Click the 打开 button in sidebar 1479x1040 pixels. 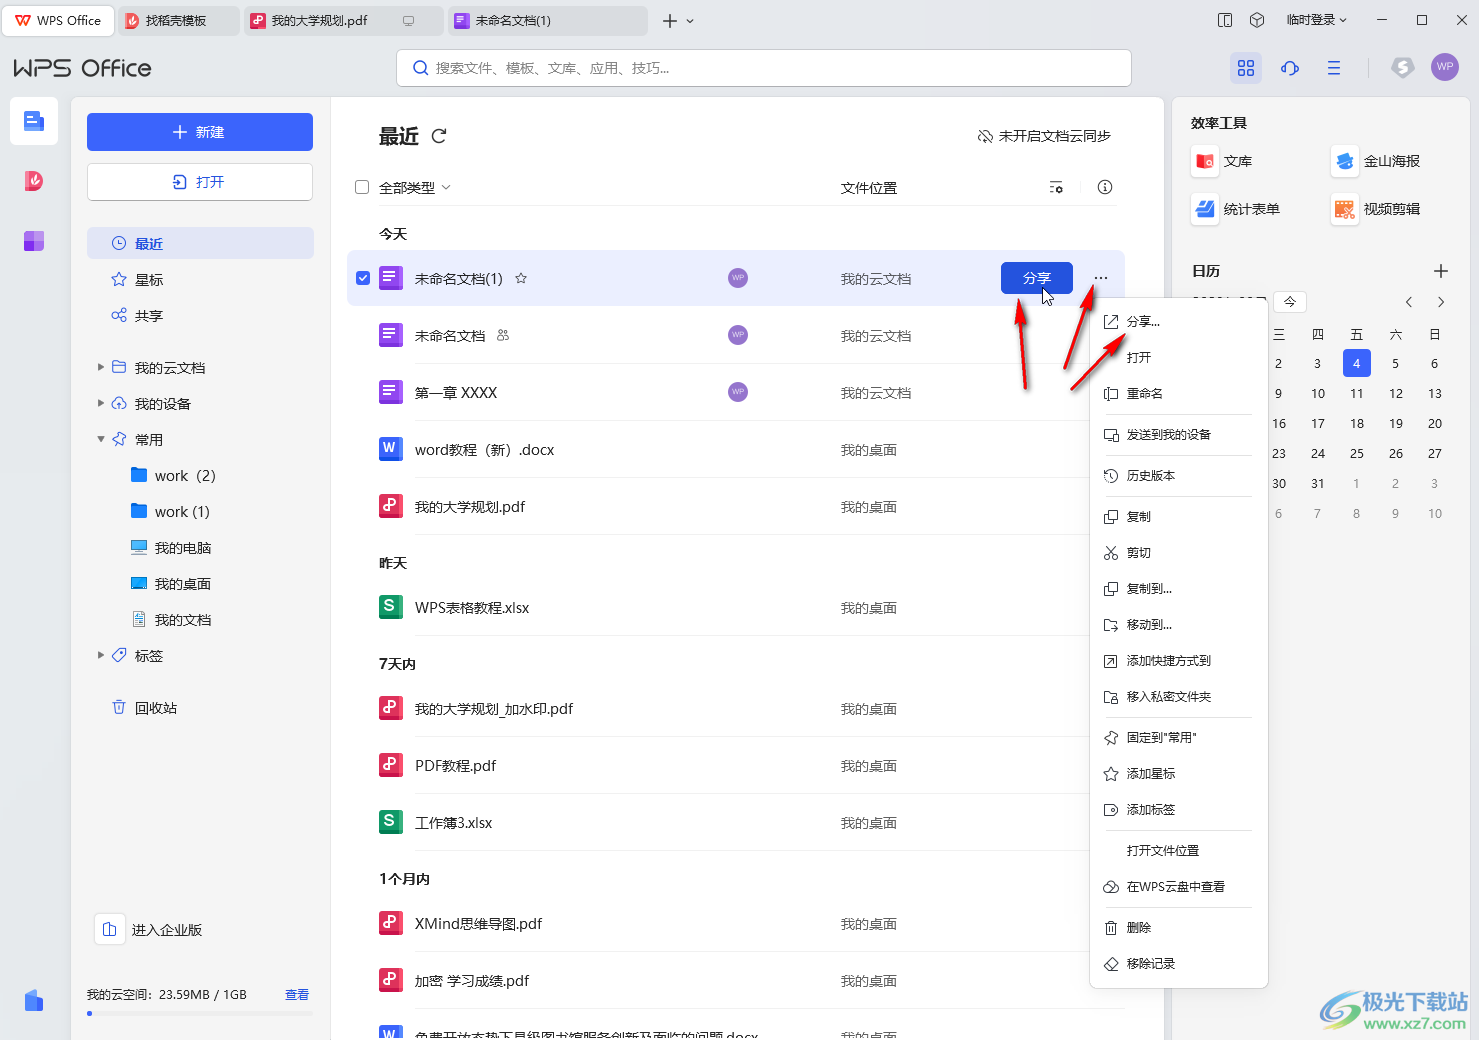pos(200,182)
